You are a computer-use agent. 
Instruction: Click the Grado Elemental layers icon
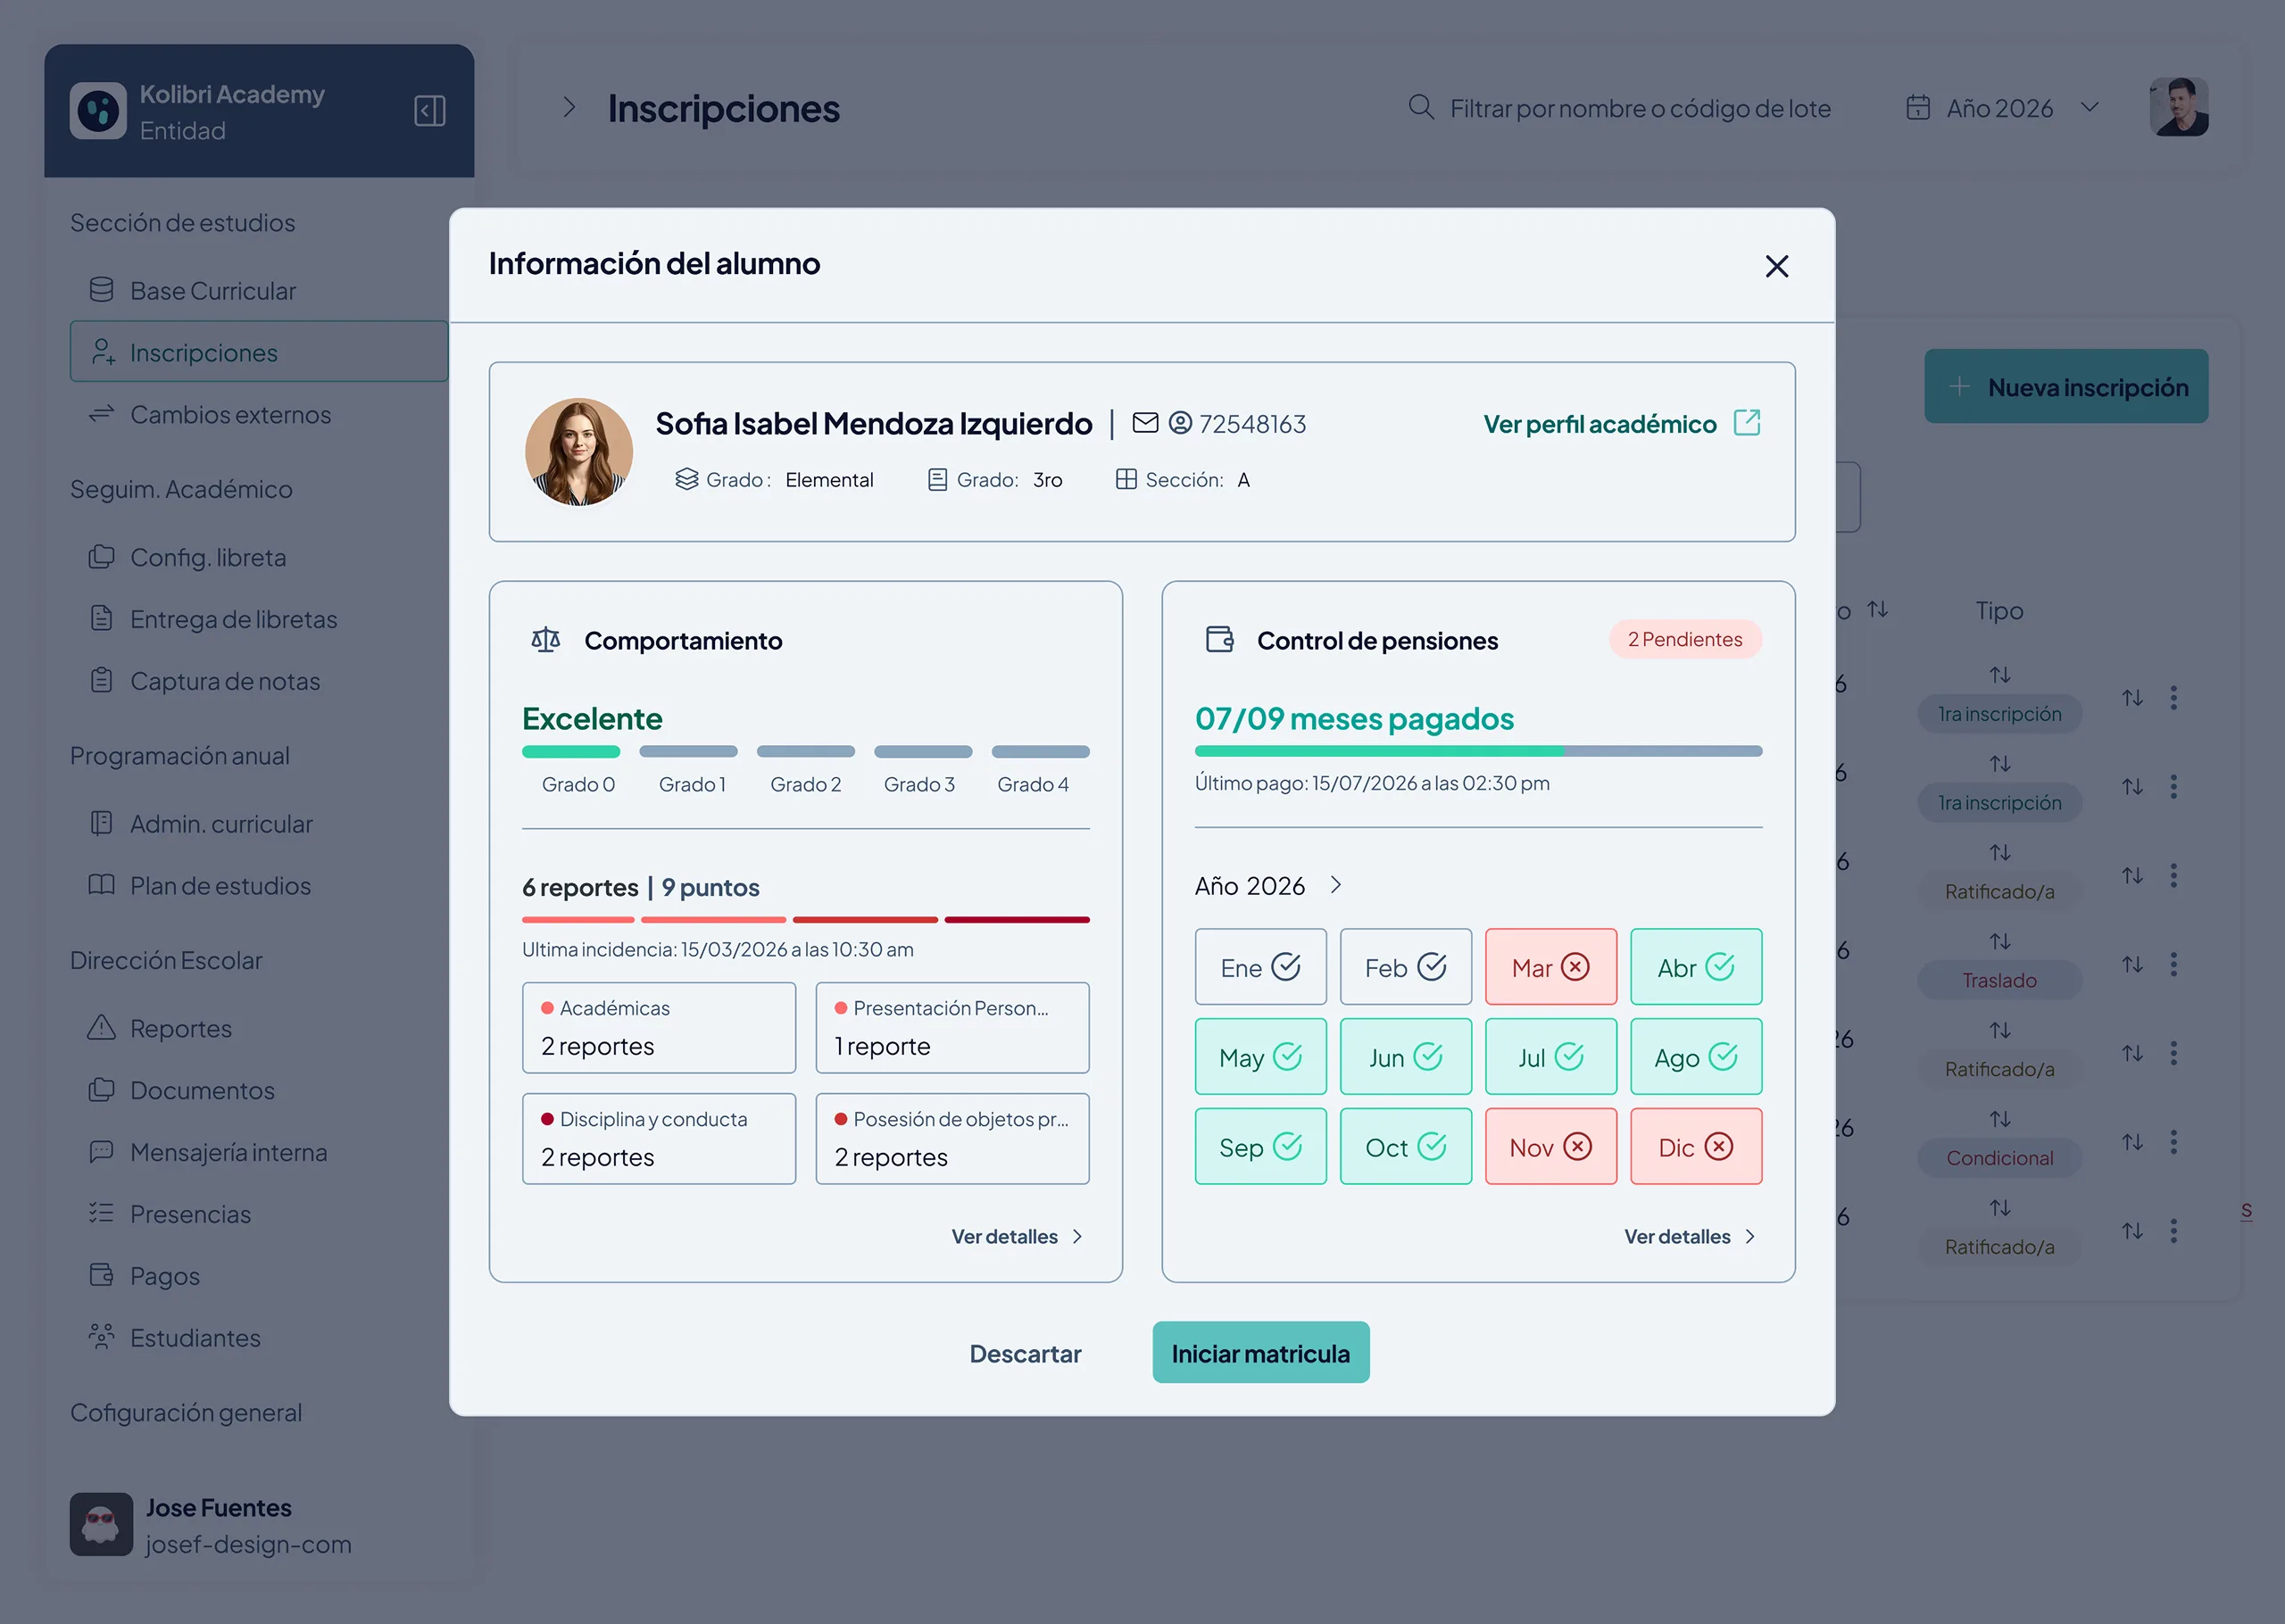pyautogui.click(x=686, y=479)
